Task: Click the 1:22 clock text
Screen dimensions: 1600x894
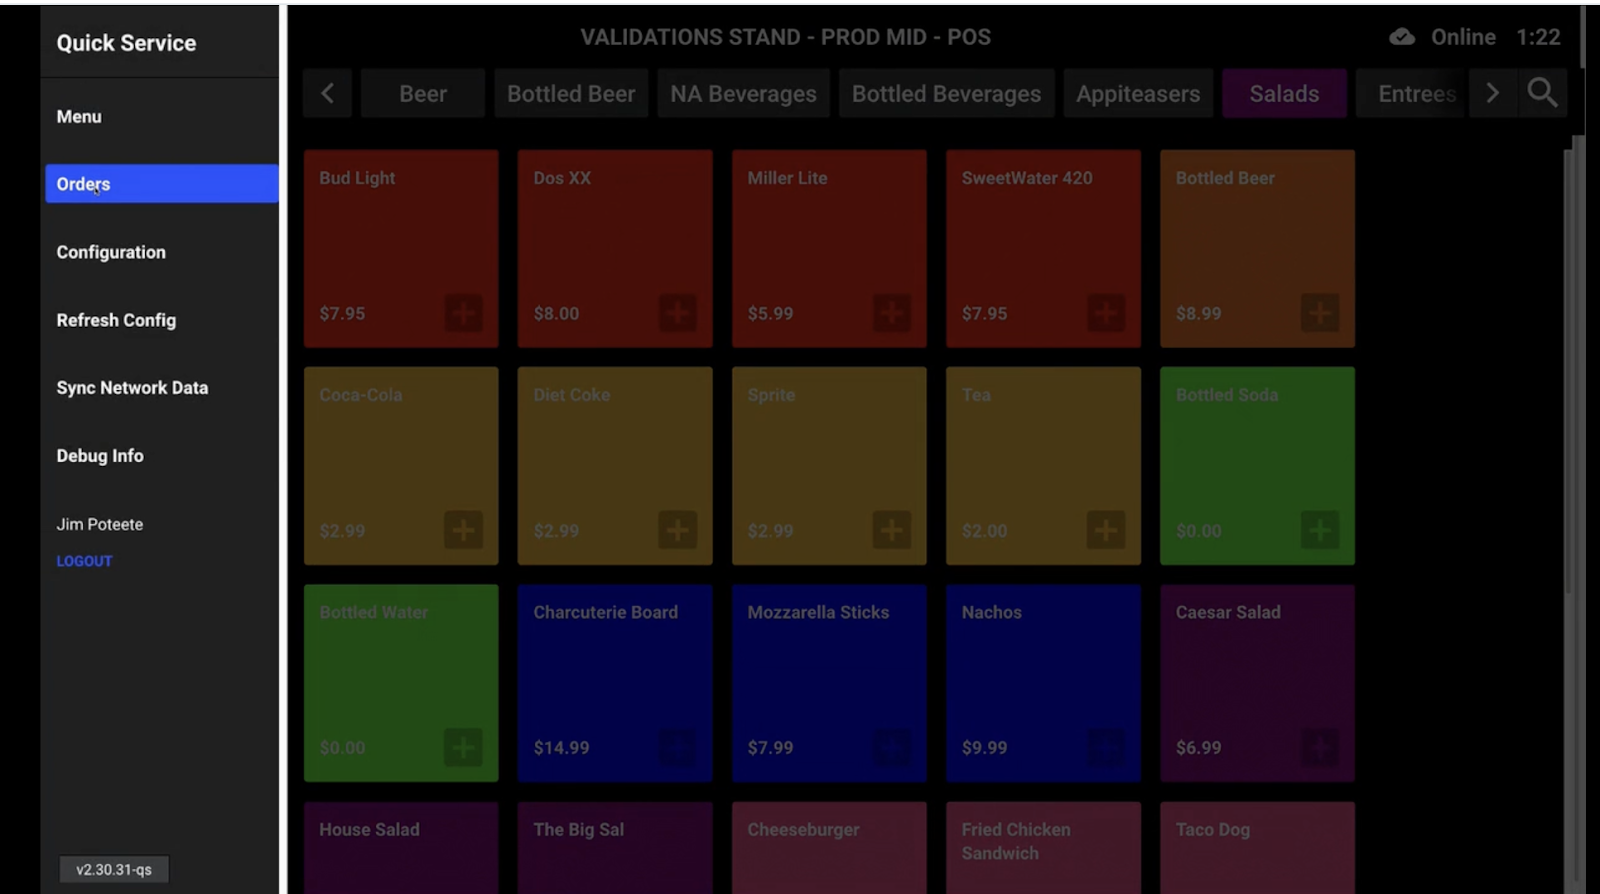Action: [x=1538, y=37]
